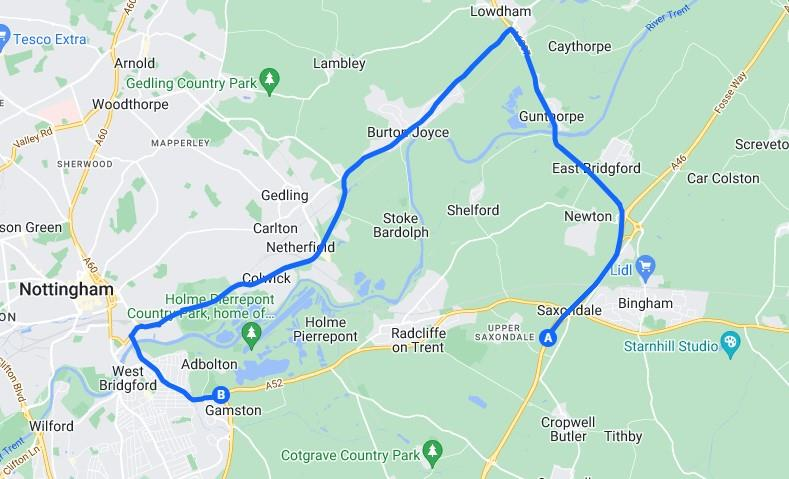Click the route end marker B
789x479 pixels.
[220, 394]
